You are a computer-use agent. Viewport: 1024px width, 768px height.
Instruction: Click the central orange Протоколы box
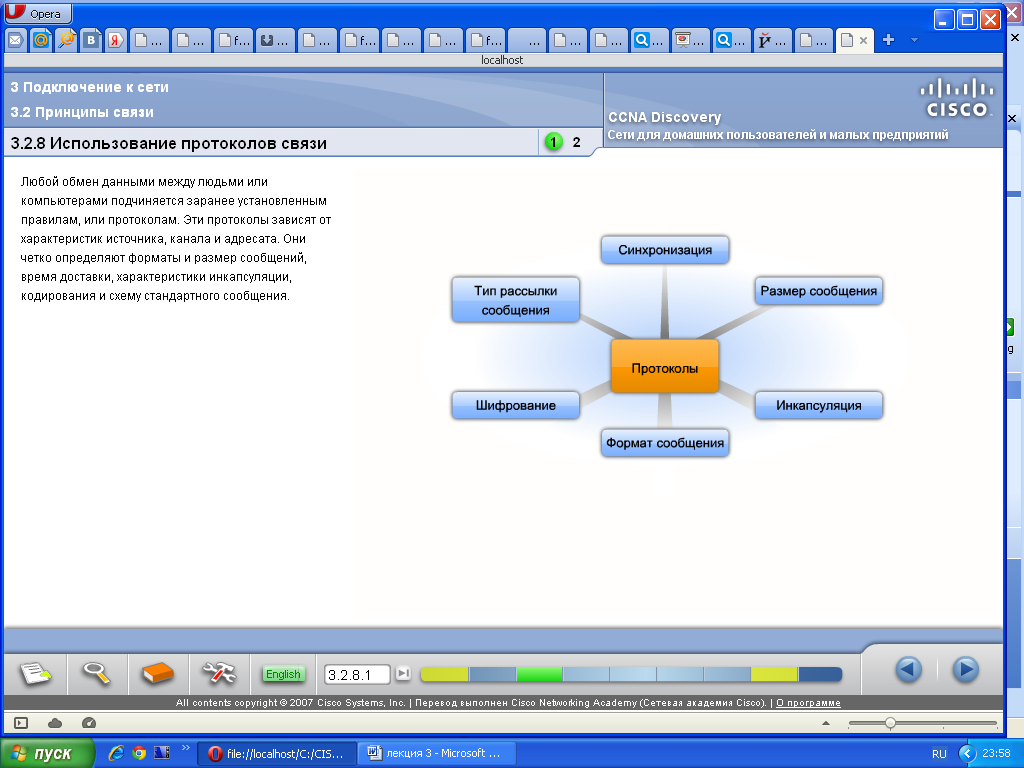(665, 367)
